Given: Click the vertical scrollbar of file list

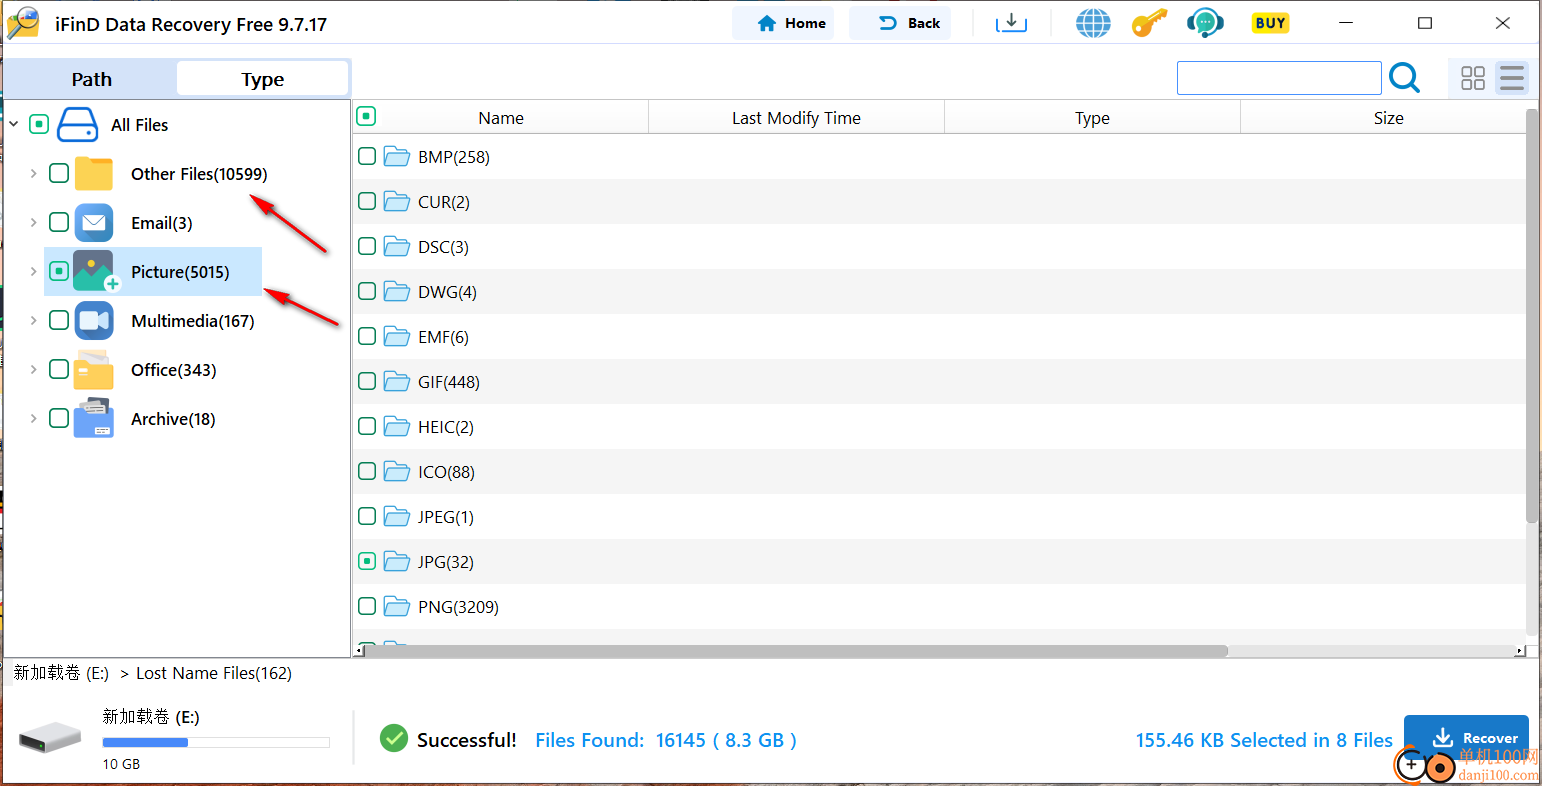Looking at the screenshot, I should click(x=1532, y=316).
